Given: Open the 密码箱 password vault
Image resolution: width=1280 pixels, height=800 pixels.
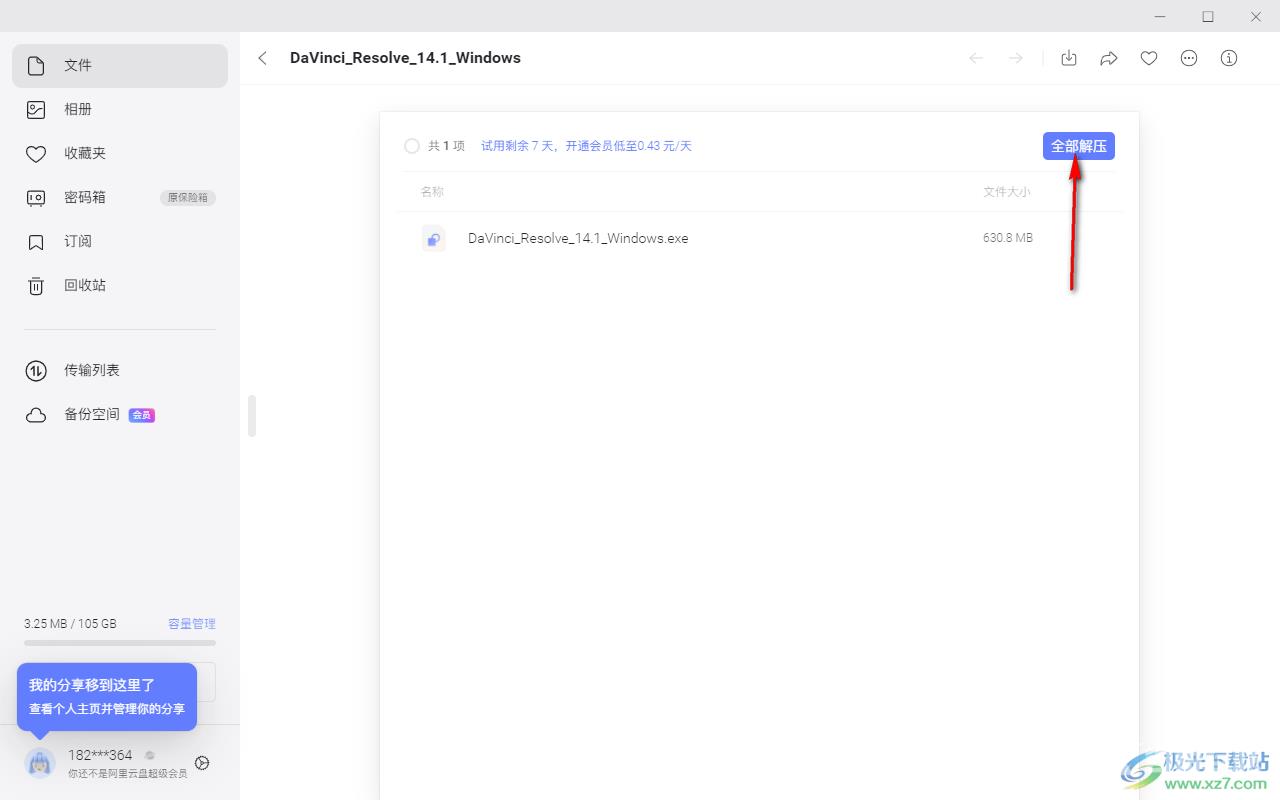Looking at the screenshot, I should (120, 198).
